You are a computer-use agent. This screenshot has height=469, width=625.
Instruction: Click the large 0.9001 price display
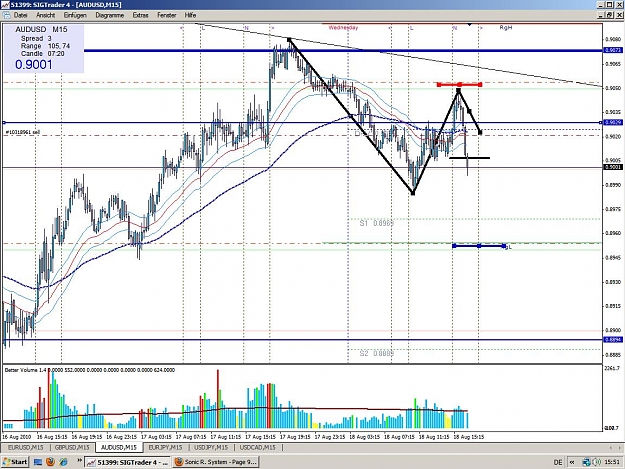click(33, 65)
